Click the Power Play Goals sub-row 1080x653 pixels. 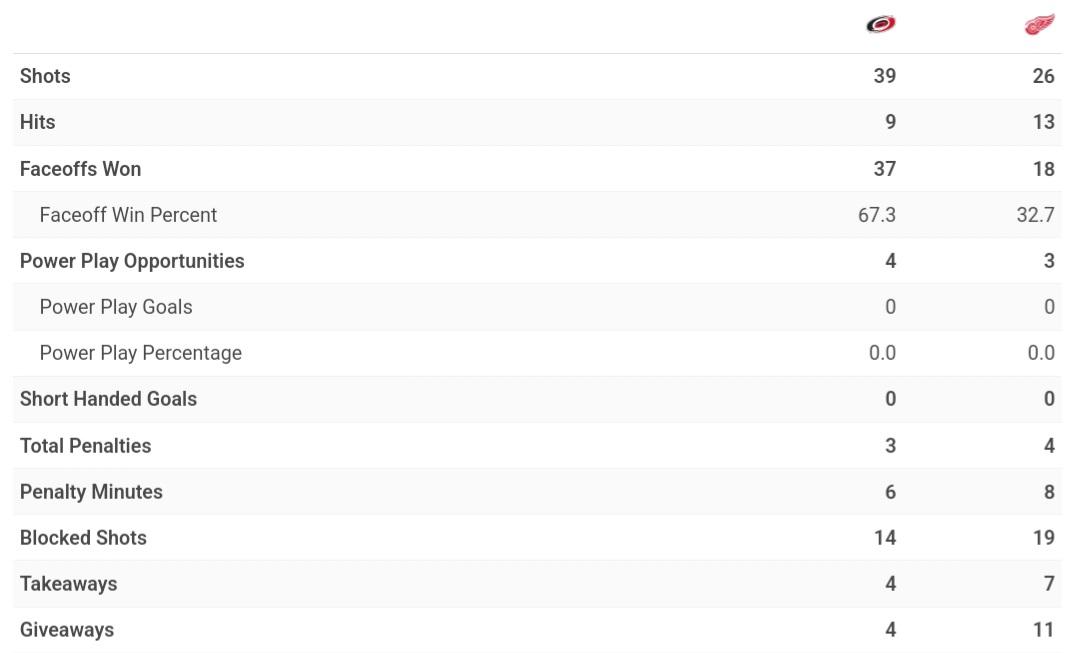point(537,307)
